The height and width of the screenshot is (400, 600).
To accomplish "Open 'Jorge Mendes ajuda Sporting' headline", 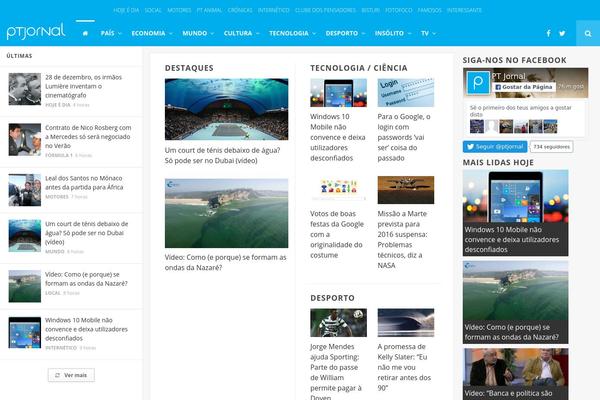I will tap(336, 371).
